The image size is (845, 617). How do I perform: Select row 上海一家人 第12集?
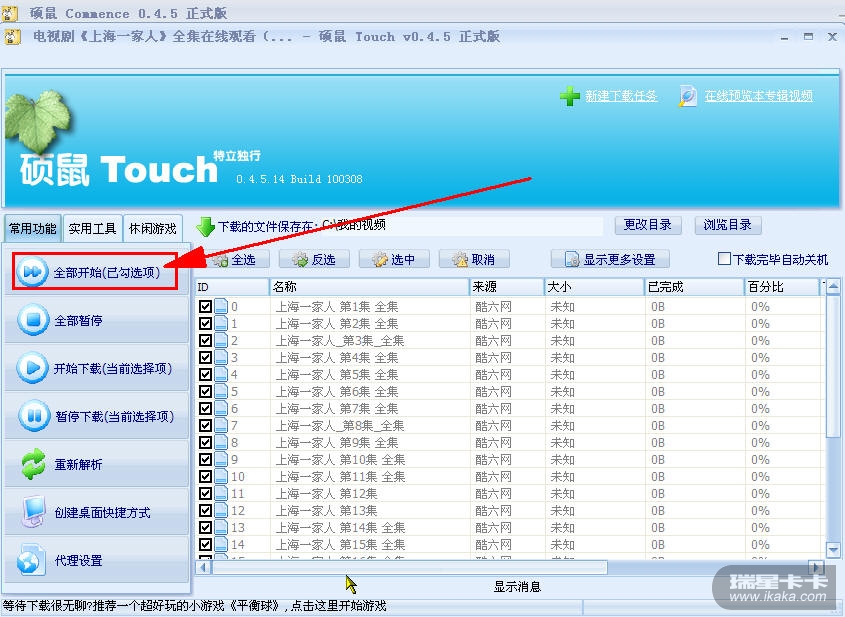click(509, 494)
